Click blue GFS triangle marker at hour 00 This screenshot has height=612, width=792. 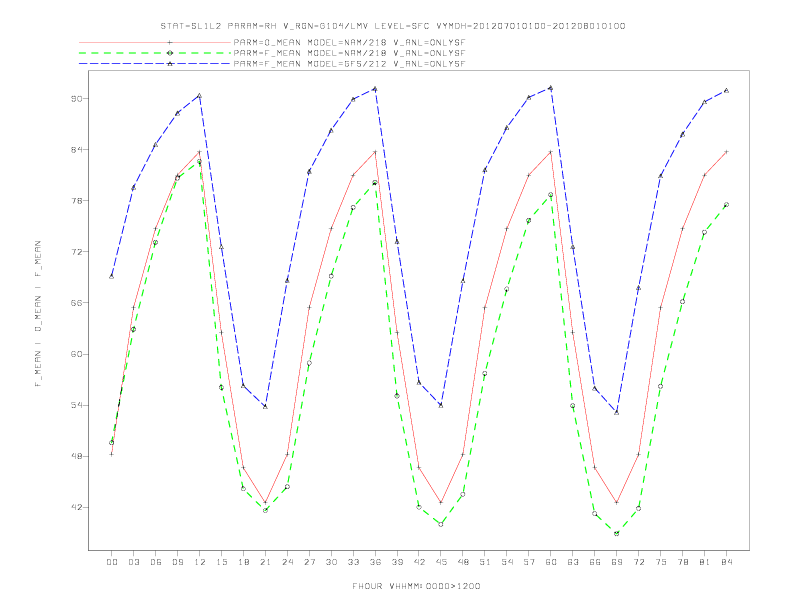click(x=112, y=276)
